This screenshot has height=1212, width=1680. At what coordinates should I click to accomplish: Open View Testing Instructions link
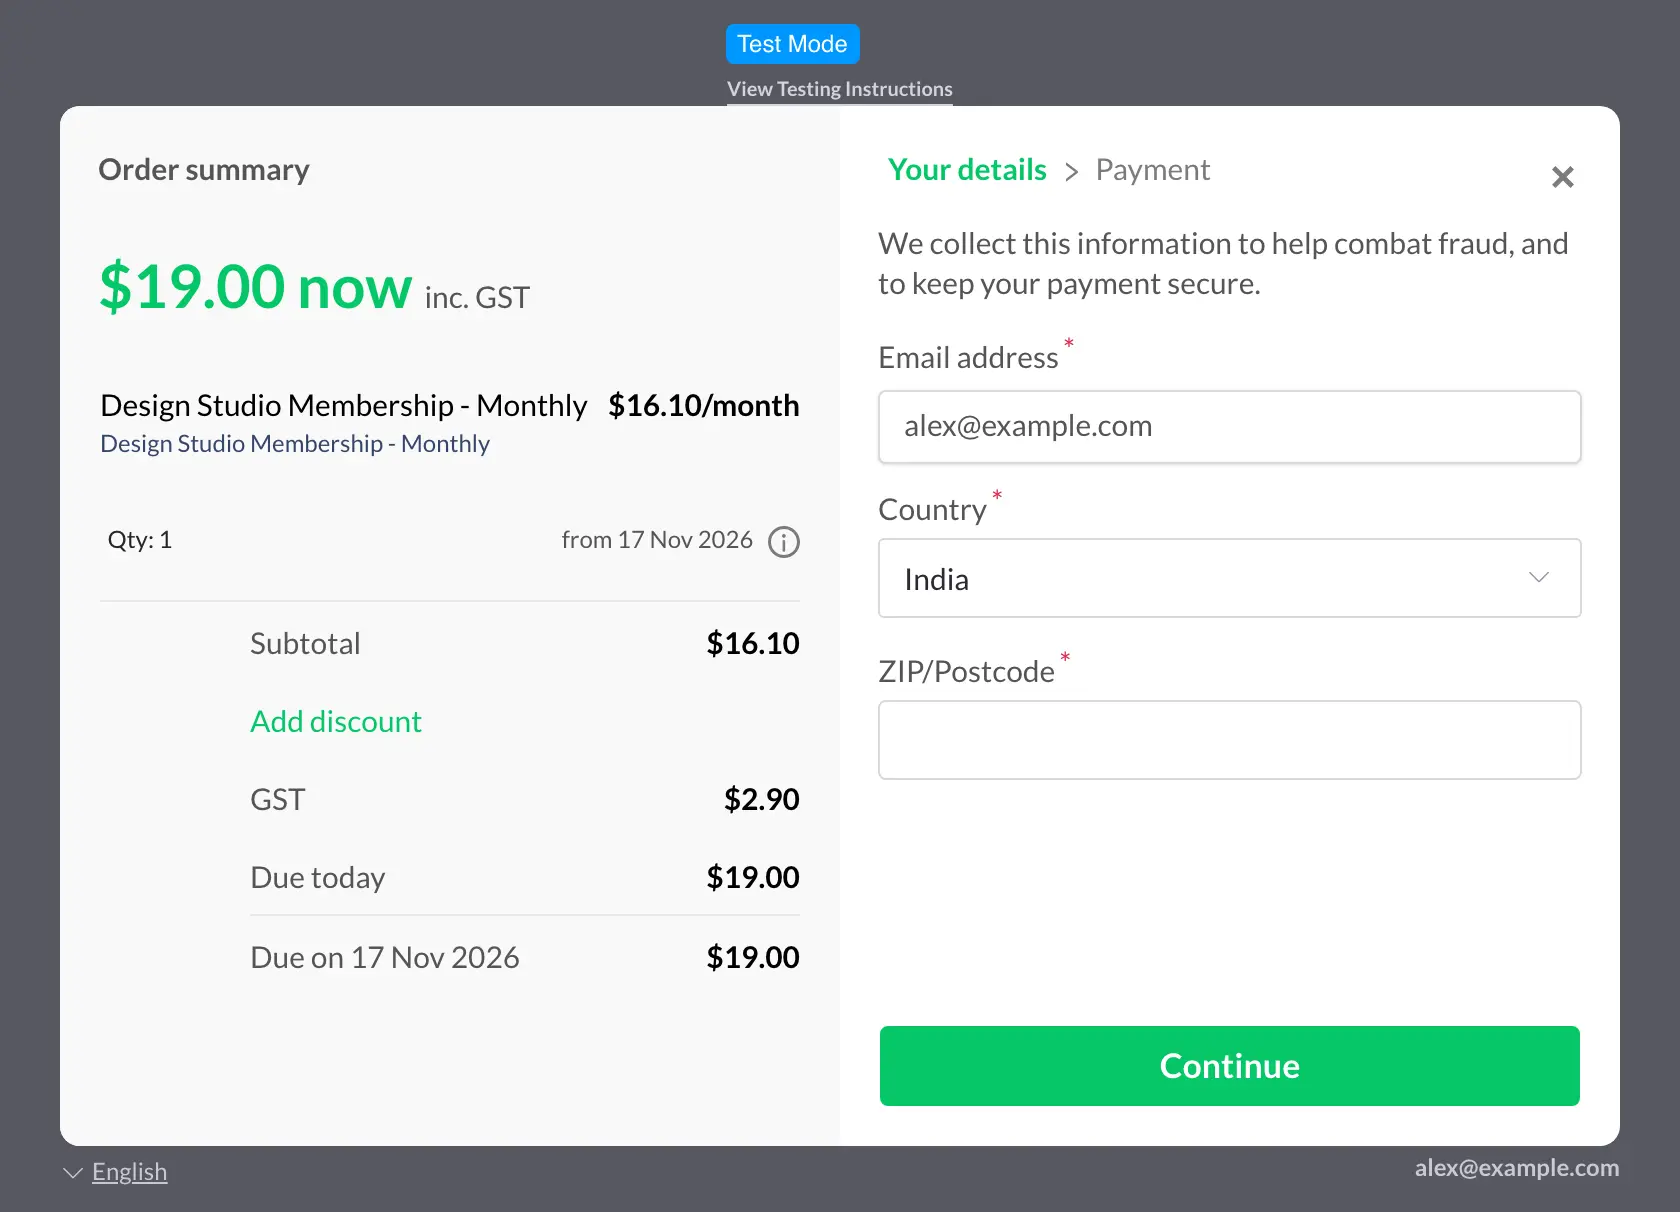839,89
